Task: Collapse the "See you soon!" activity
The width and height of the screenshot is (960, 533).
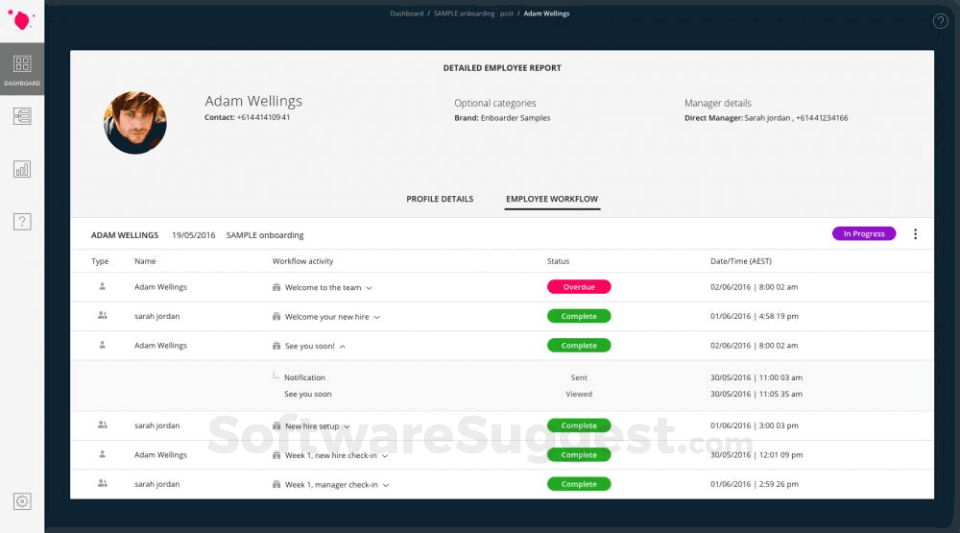Action: [342, 346]
